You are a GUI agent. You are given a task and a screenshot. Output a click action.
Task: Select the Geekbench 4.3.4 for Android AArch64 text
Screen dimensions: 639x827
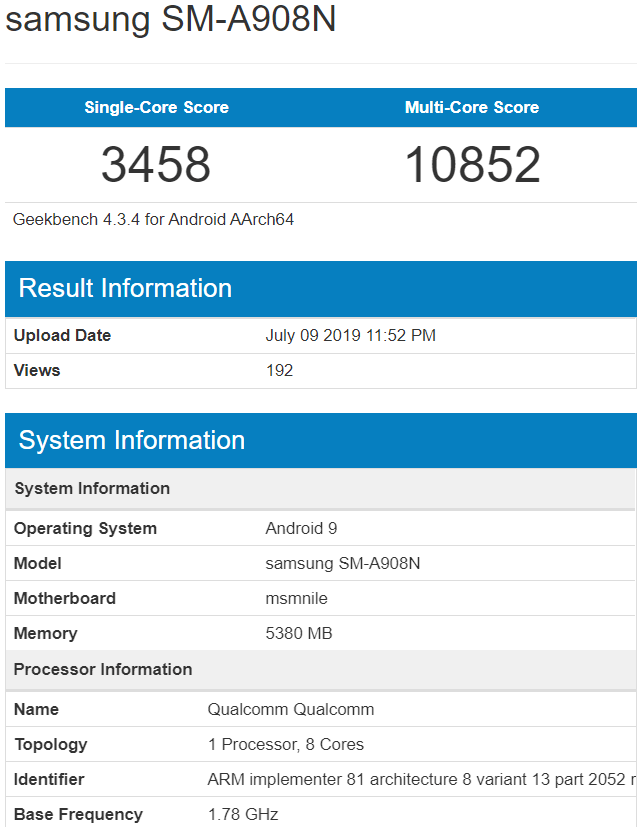click(153, 219)
